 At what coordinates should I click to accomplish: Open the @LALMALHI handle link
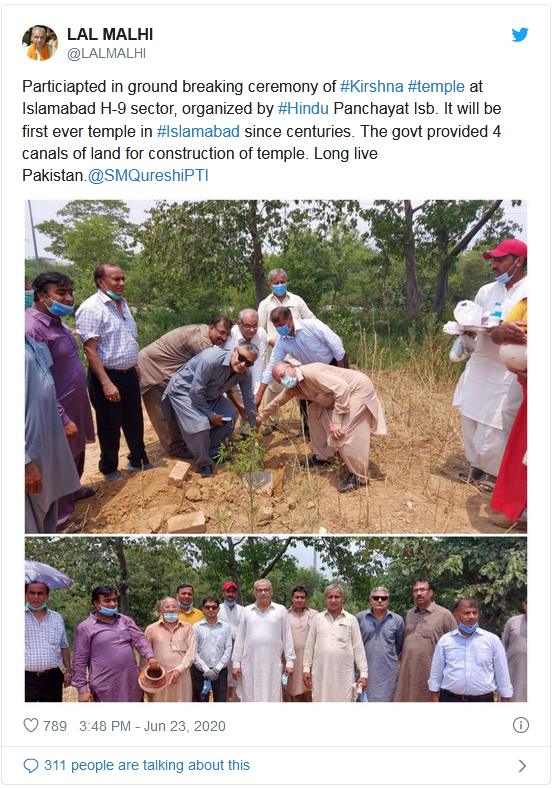point(107,53)
